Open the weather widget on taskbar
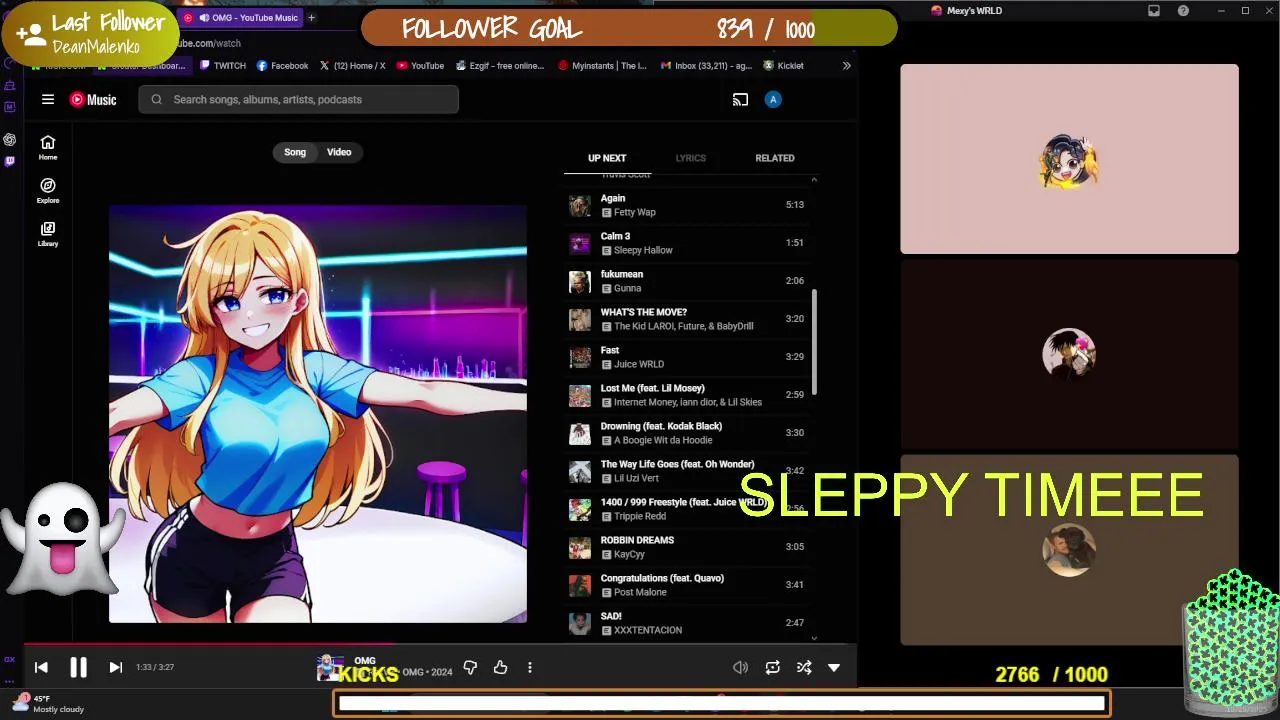This screenshot has width=1280, height=720. [x=48, y=704]
